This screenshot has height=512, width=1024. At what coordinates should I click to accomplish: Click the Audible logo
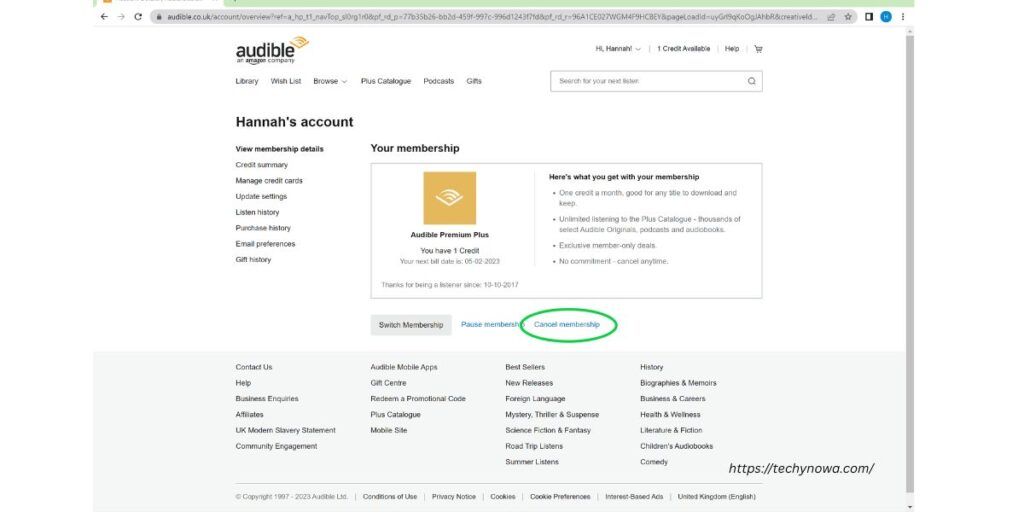[x=272, y=50]
